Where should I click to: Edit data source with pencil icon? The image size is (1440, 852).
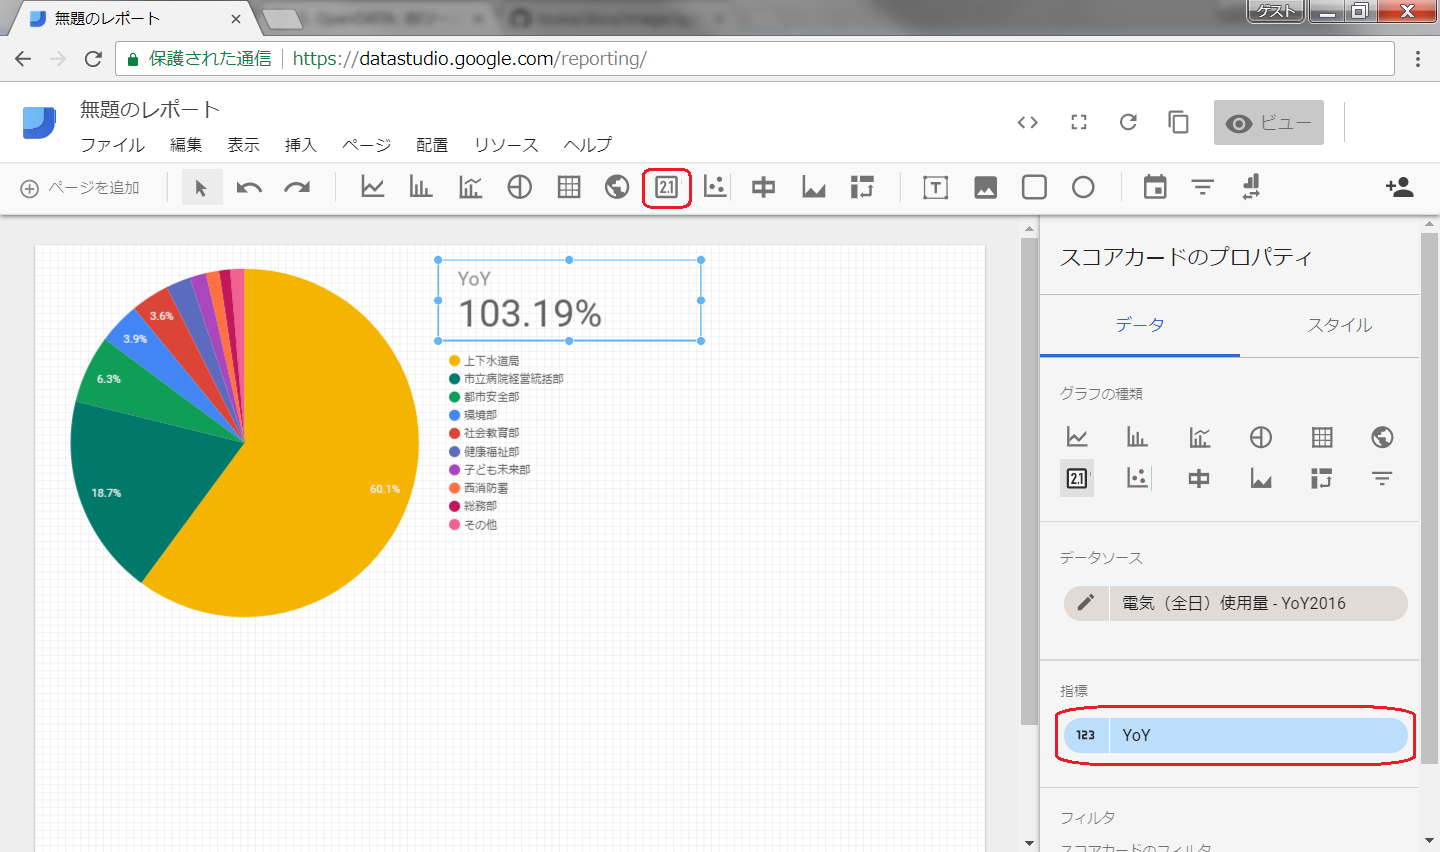[x=1086, y=603]
